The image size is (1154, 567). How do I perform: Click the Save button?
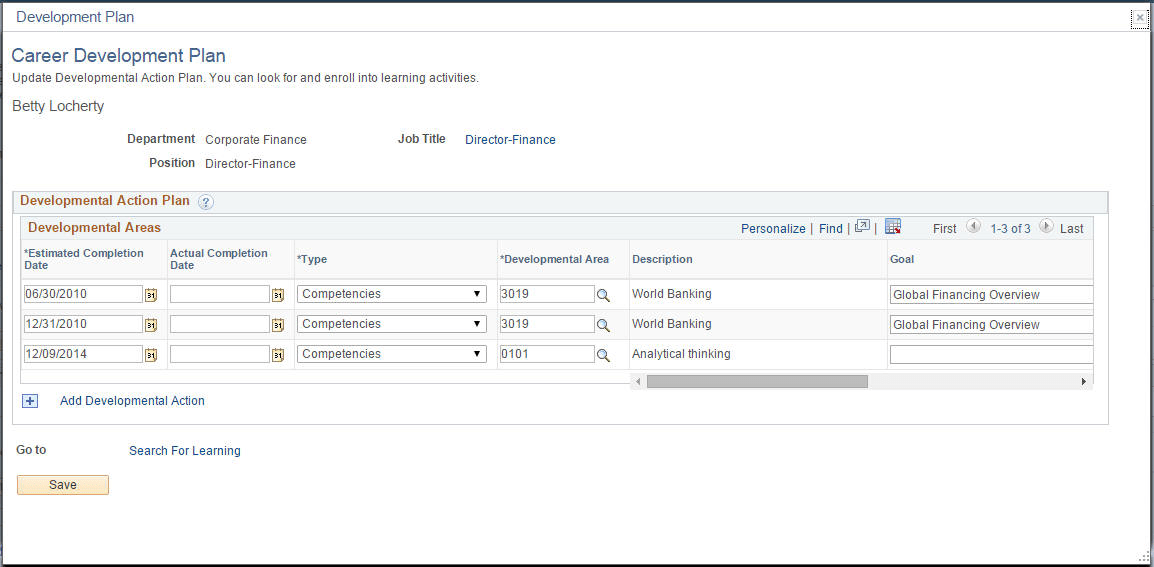coord(63,485)
